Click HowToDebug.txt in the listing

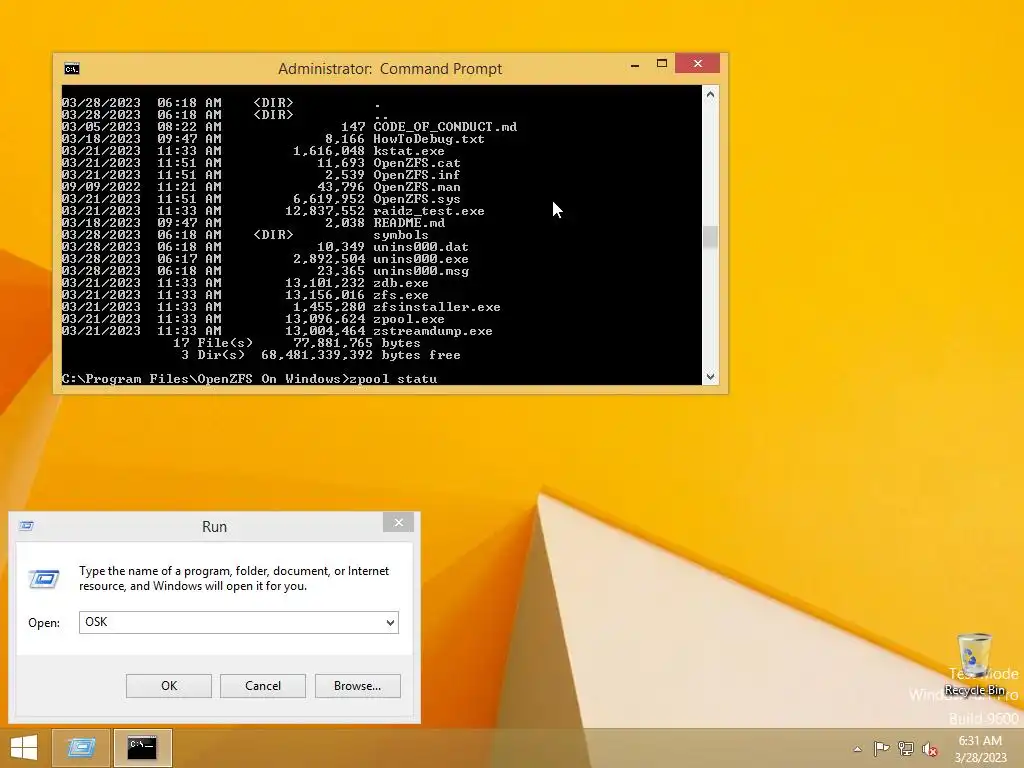coord(428,138)
